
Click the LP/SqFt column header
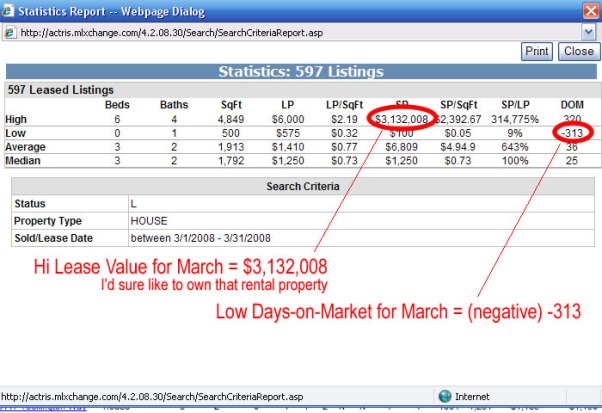pos(343,104)
